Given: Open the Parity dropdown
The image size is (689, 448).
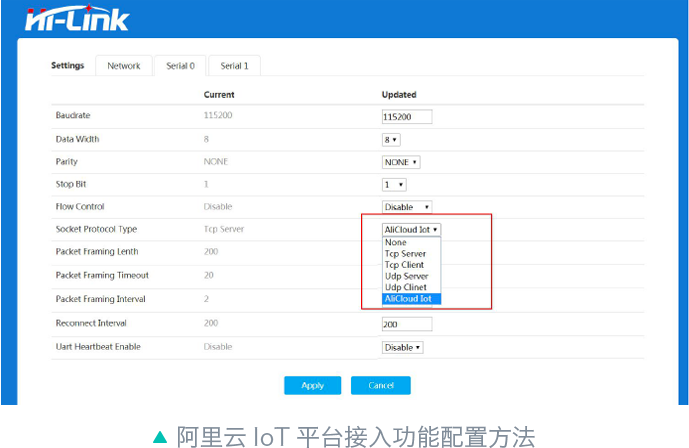Looking at the screenshot, I should click(401, 162).
